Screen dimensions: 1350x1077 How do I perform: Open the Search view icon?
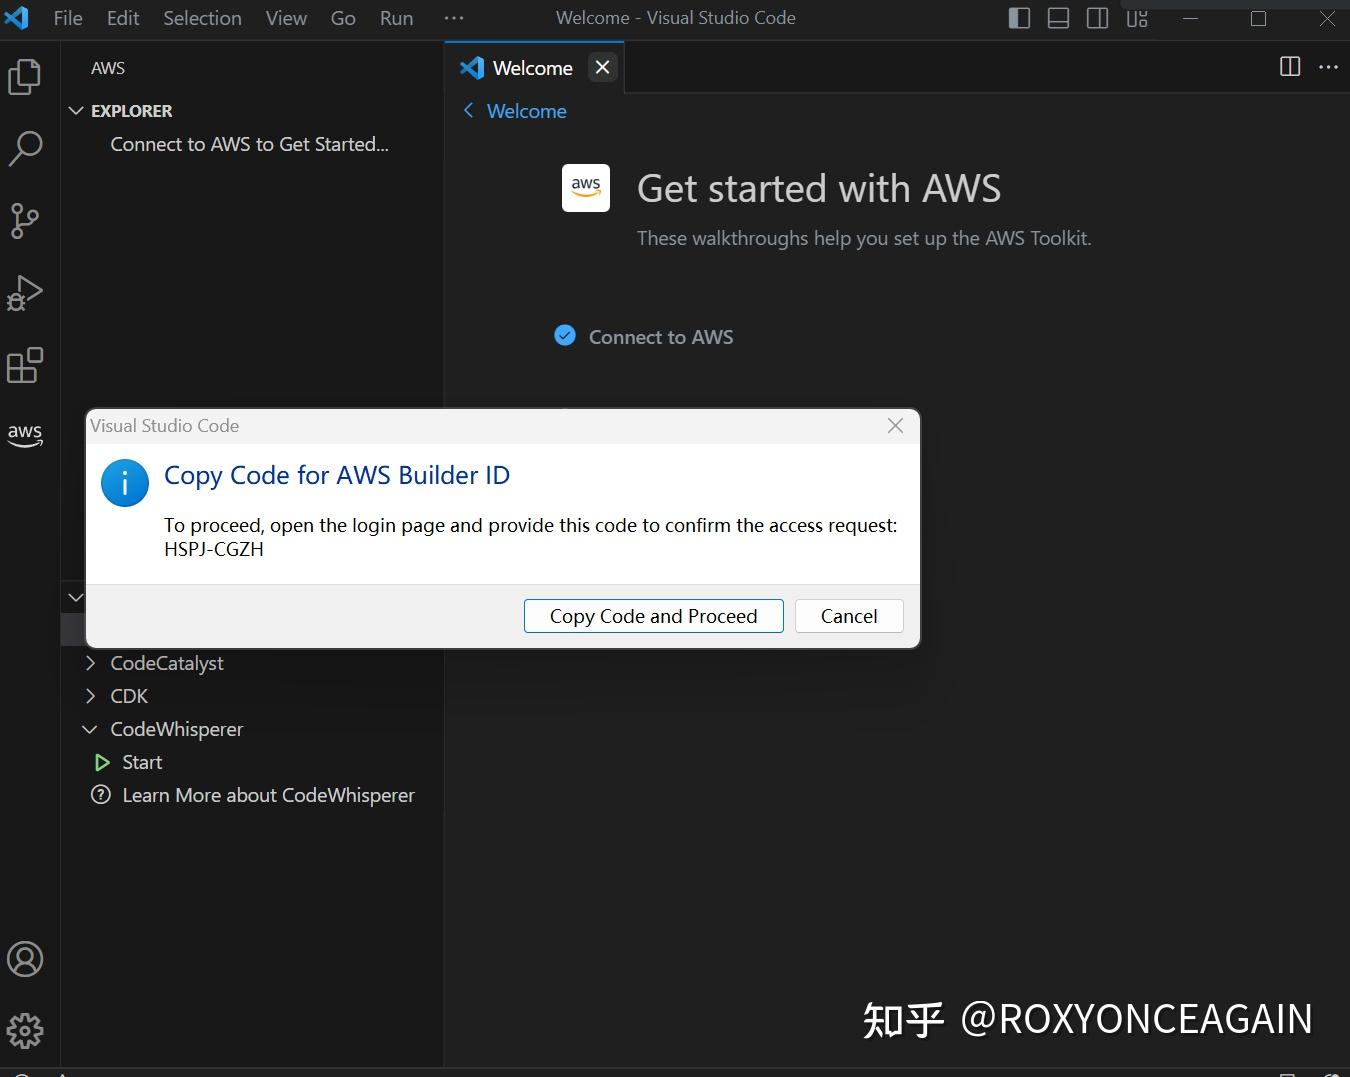tap(25, 149)
